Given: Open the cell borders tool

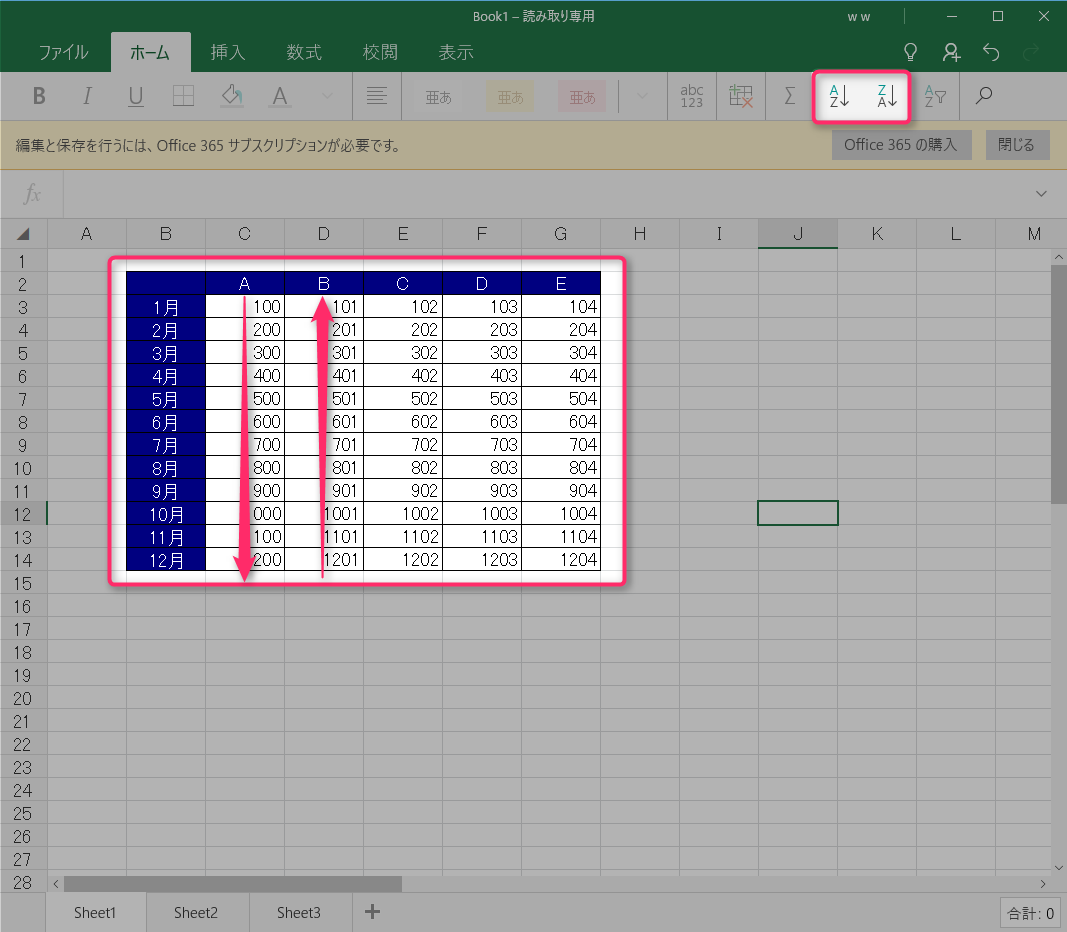Looking at the screenshot, I should tap(184, 96).
